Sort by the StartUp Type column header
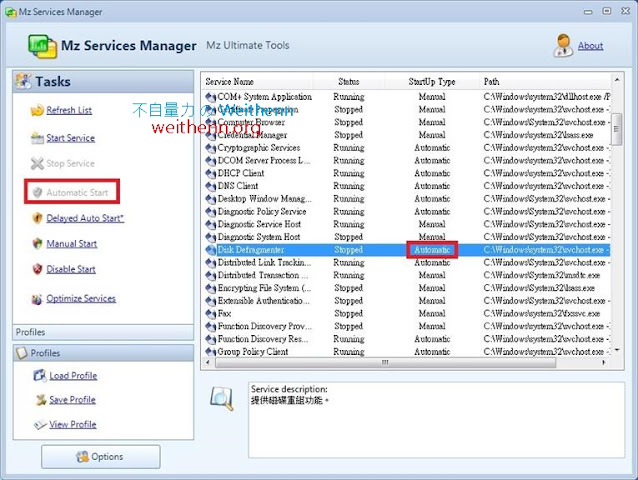638x480 pixels. (432, 82)
